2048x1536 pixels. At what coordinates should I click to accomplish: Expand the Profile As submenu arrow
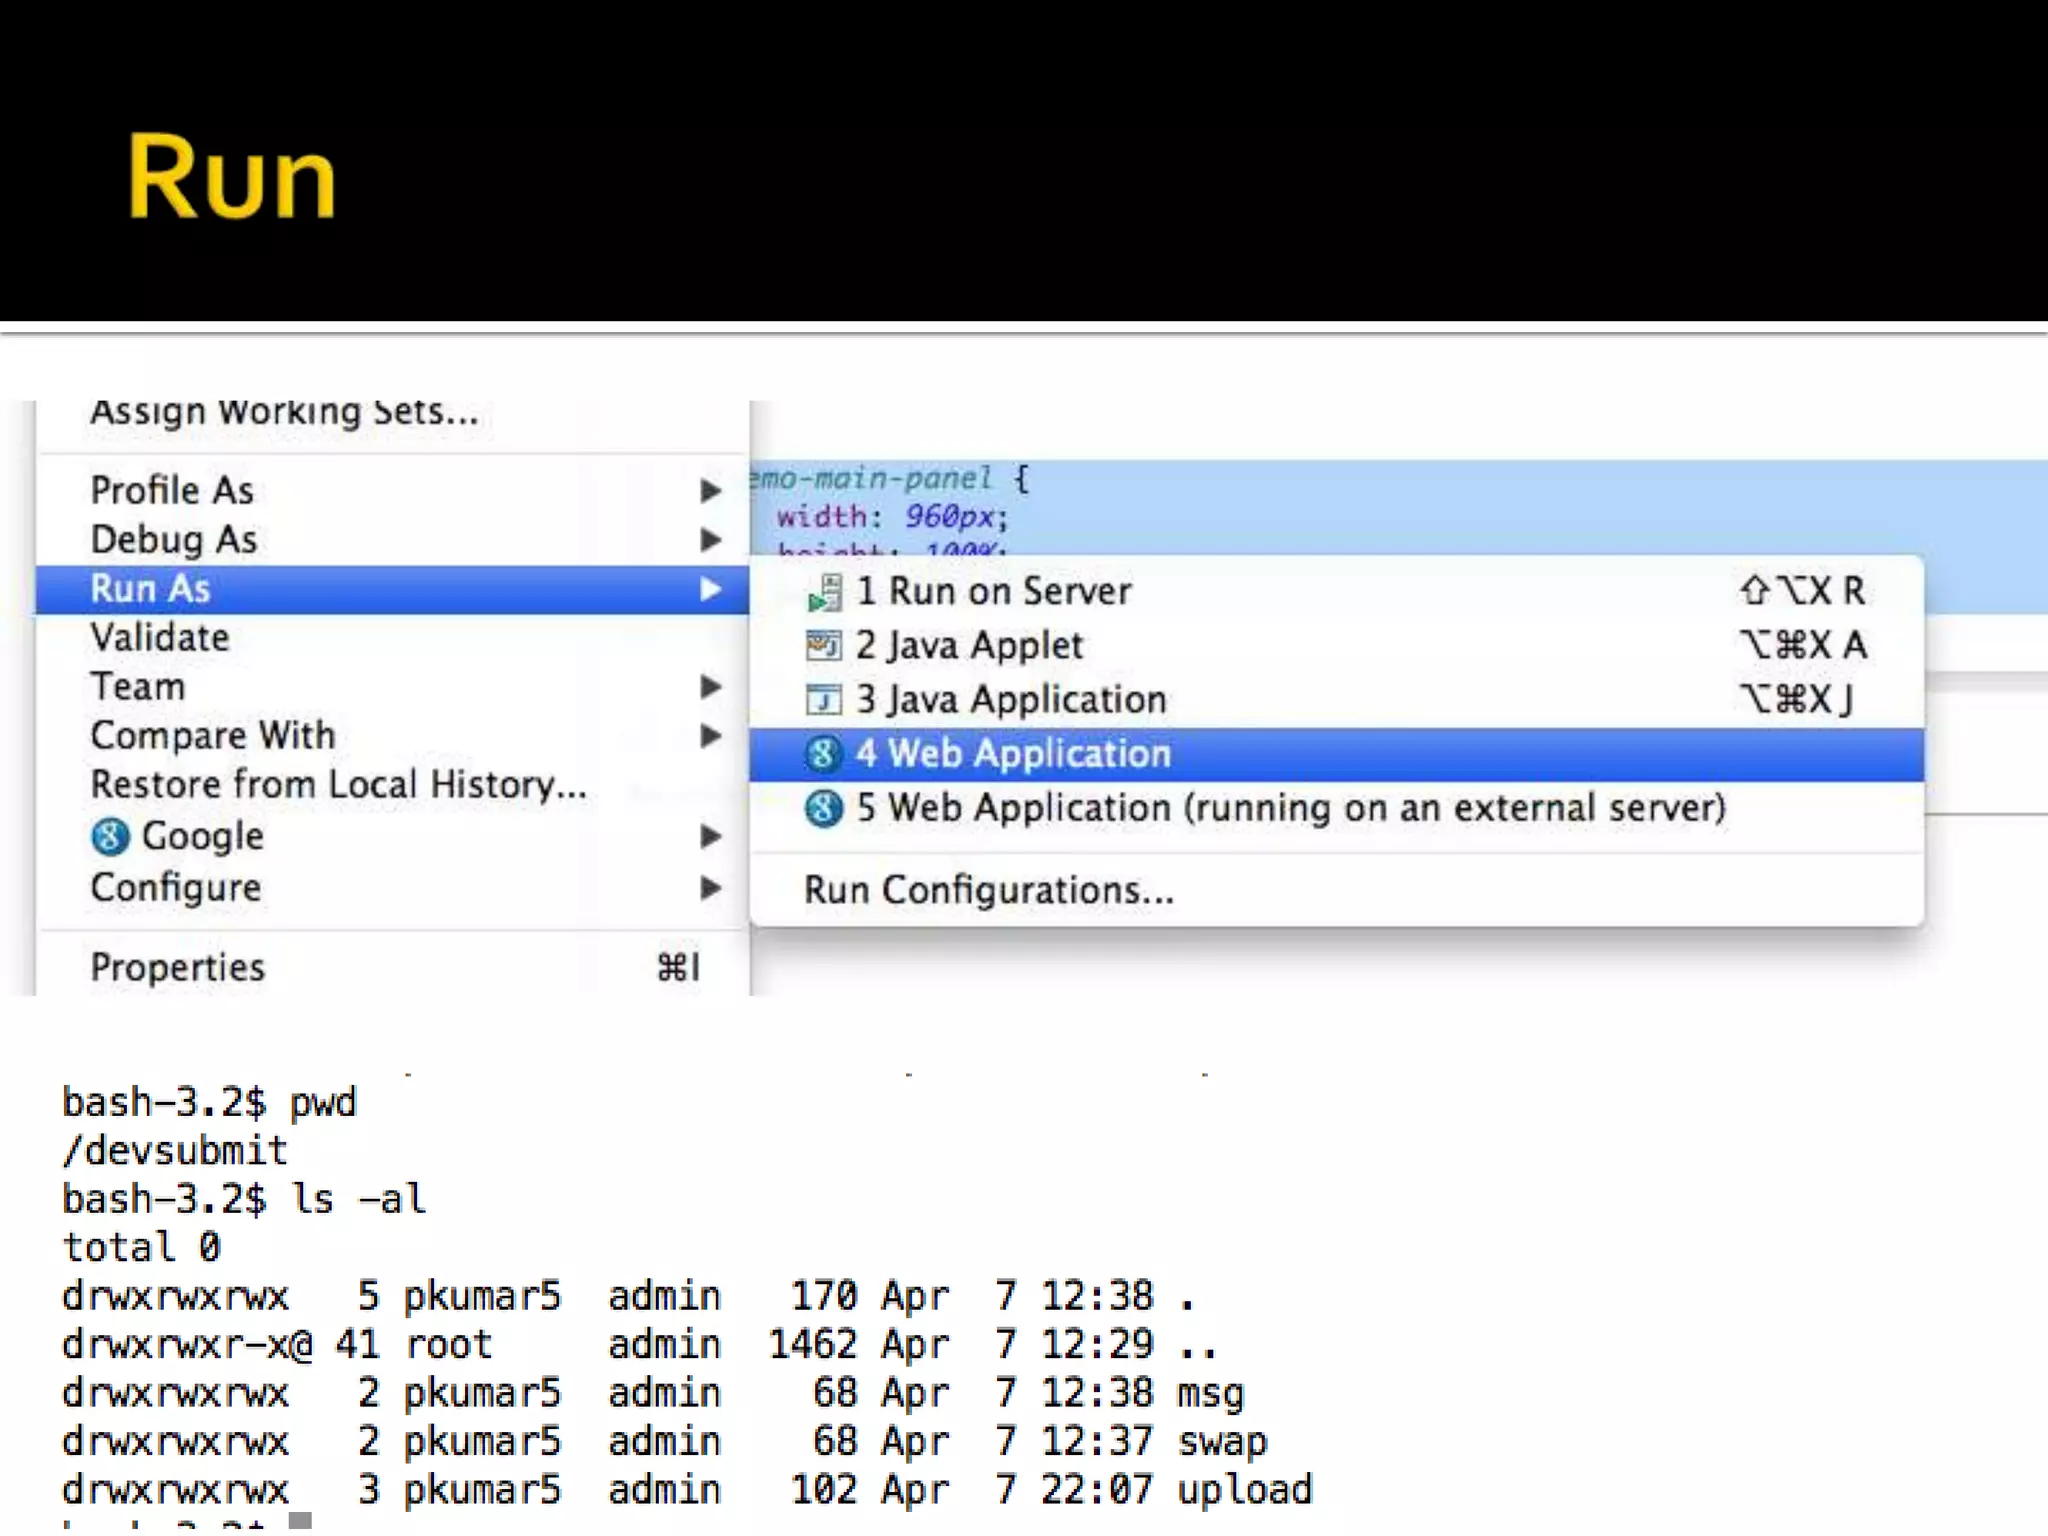click(710, 491)
